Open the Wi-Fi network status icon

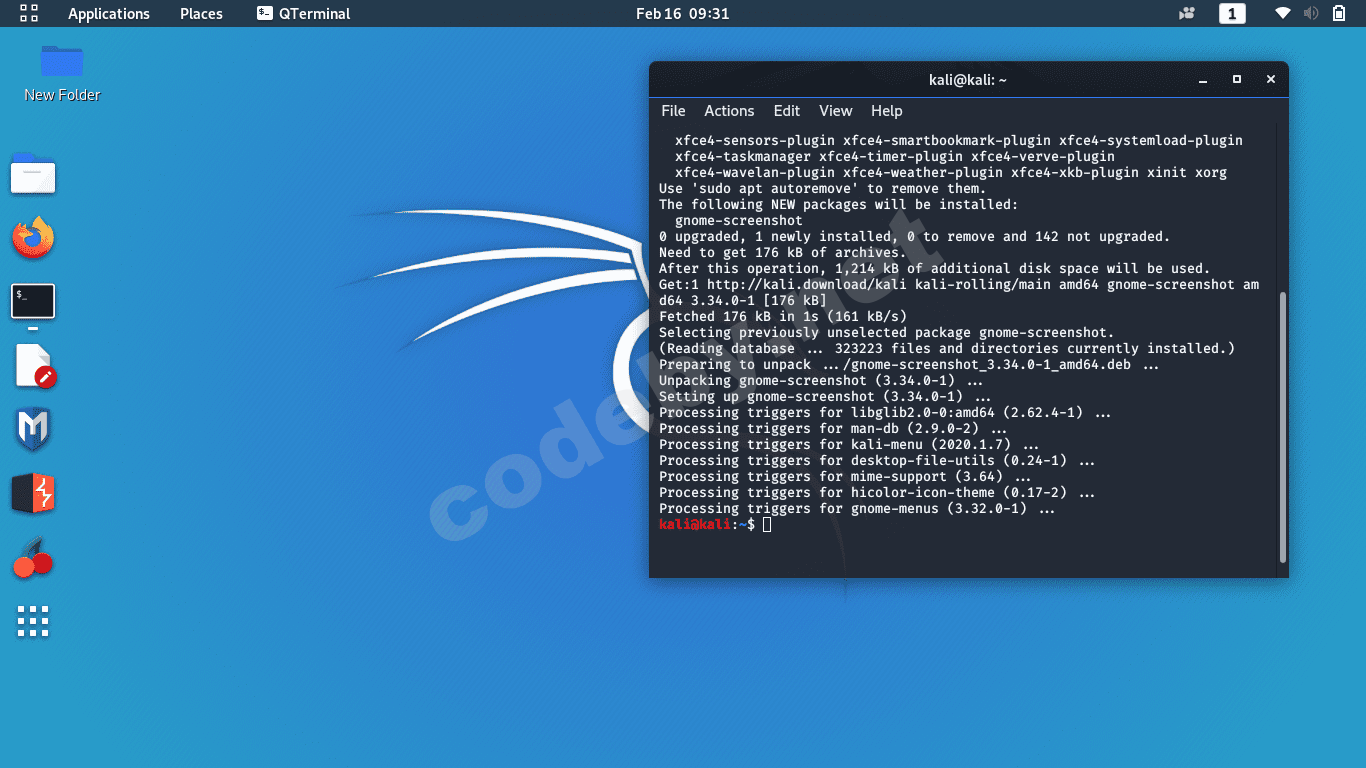coord(1283,13)
